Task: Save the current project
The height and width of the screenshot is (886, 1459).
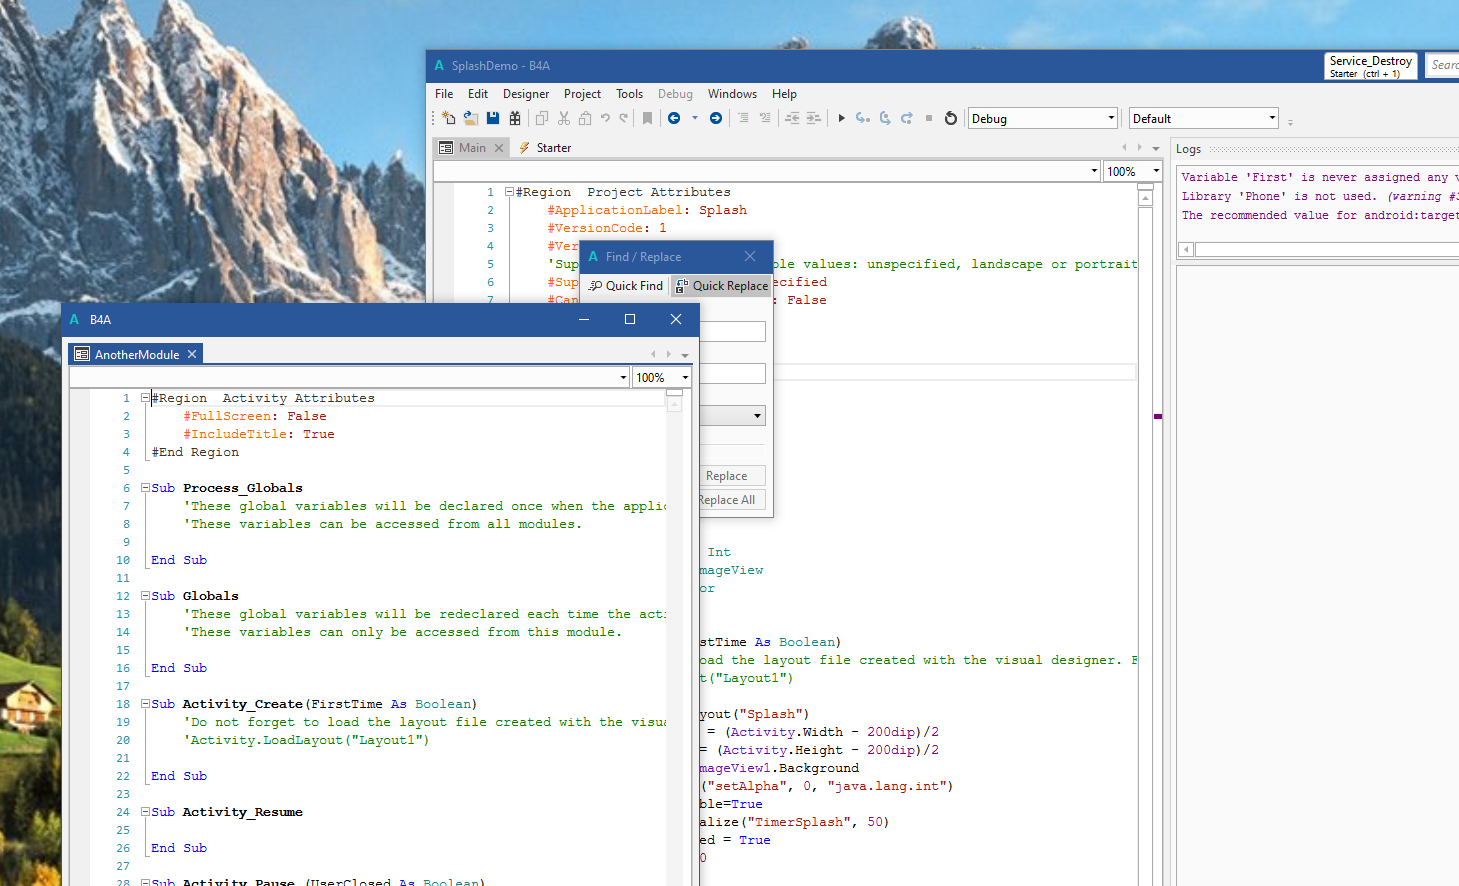Action: 493,118
